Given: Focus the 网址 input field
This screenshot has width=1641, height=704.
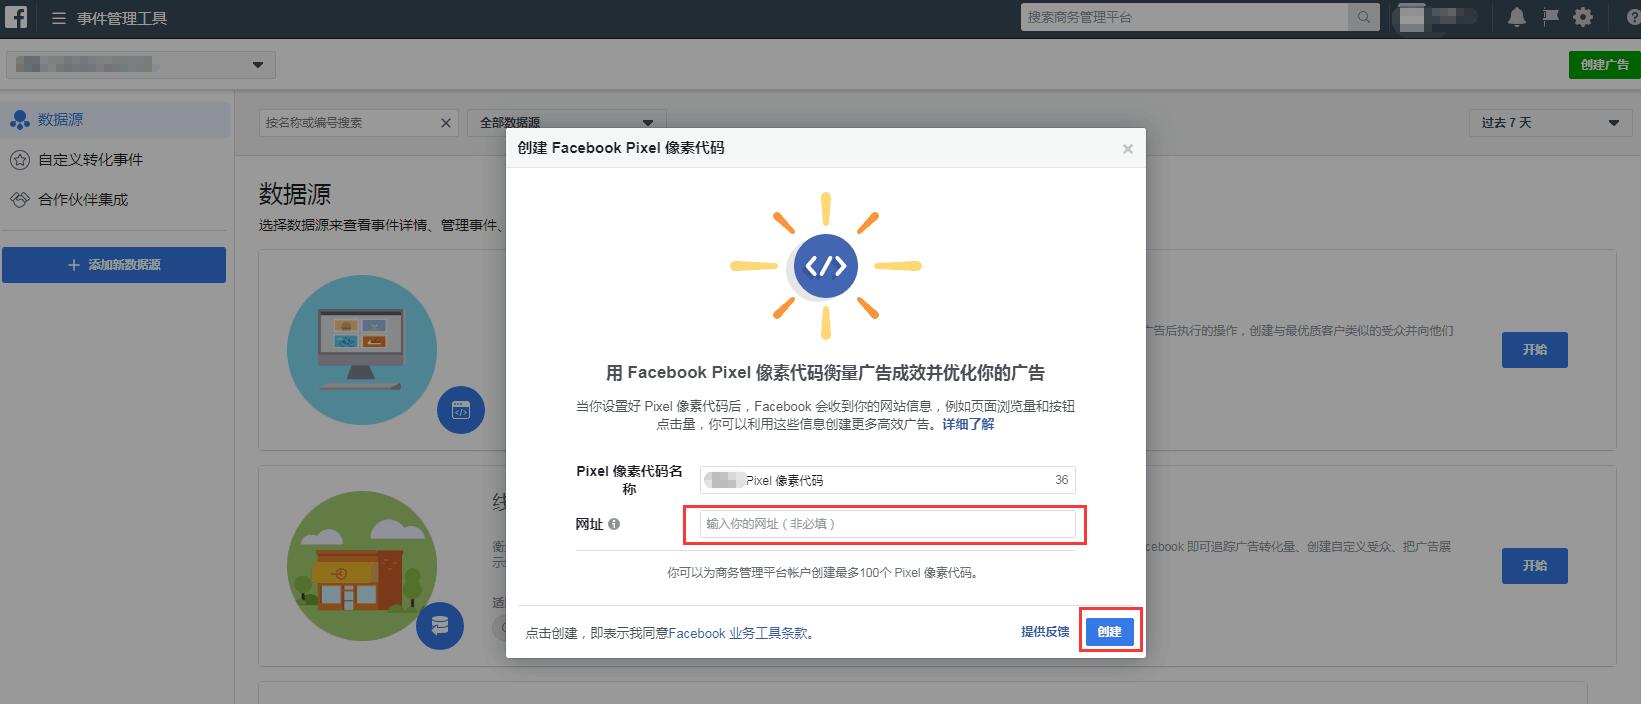Looking at the screenshot, I should click(x=888, y=524).
